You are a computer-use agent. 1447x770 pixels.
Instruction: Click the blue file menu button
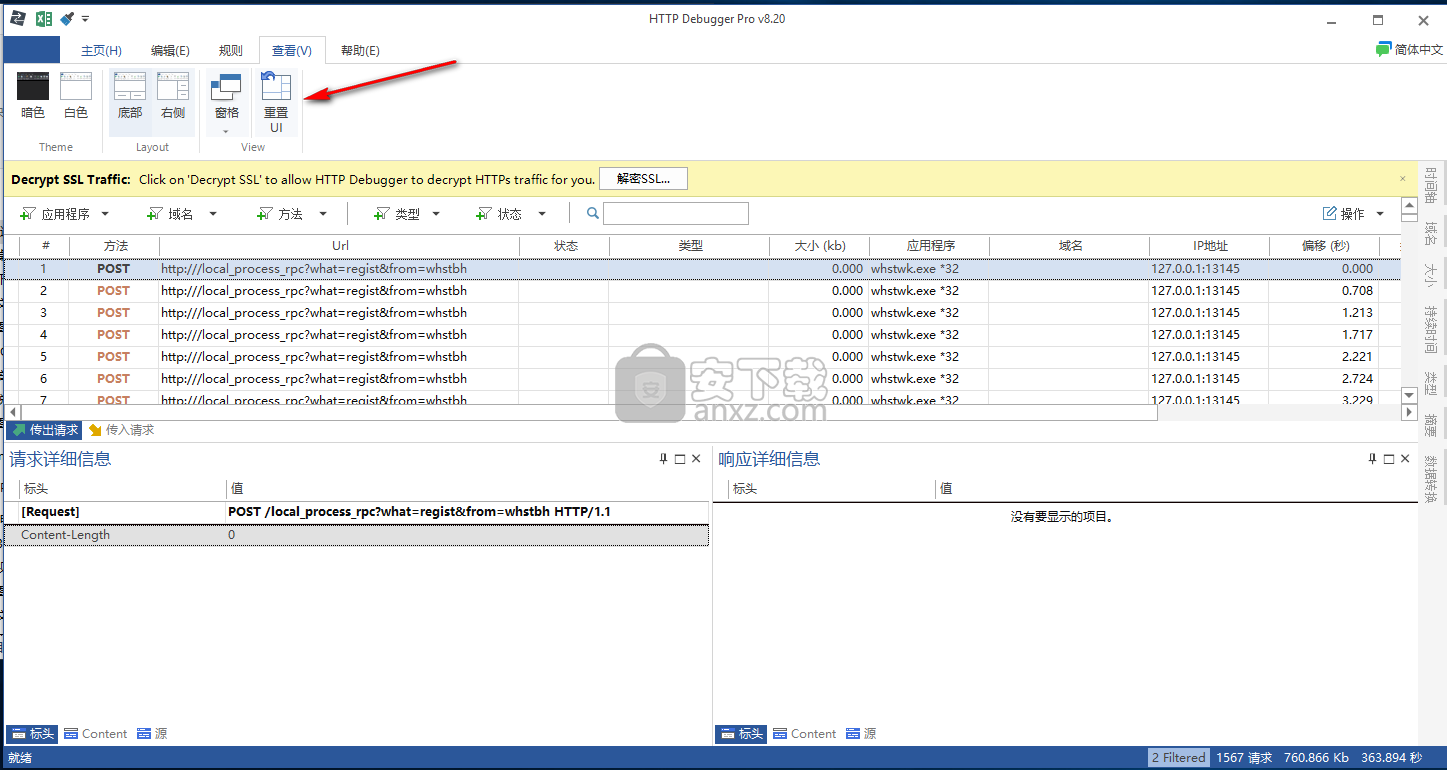[x=32, y=50]
